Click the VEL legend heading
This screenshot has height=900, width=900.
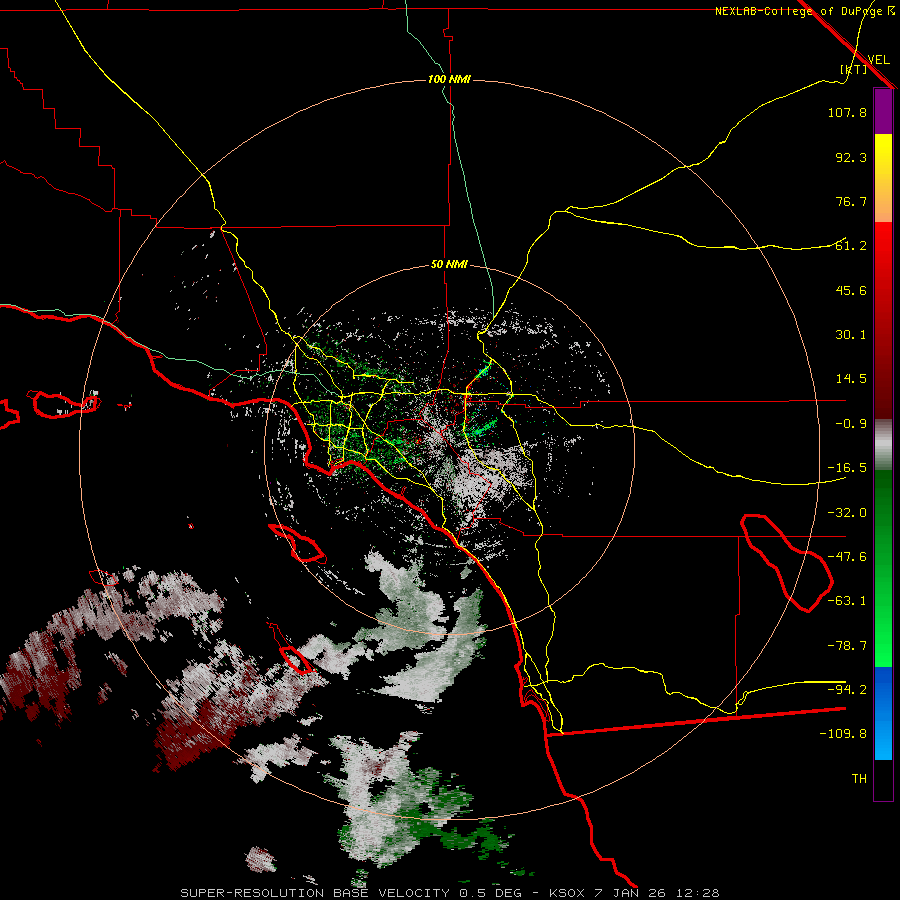[878, 60]
